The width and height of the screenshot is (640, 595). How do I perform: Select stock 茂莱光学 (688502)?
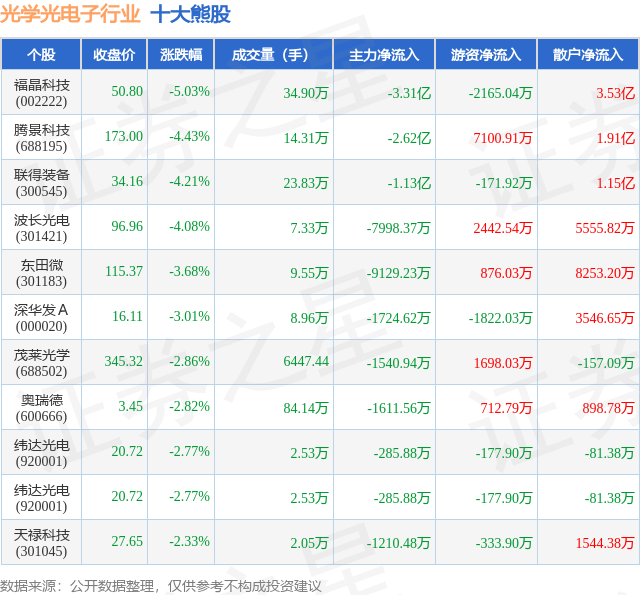point(41,362)
